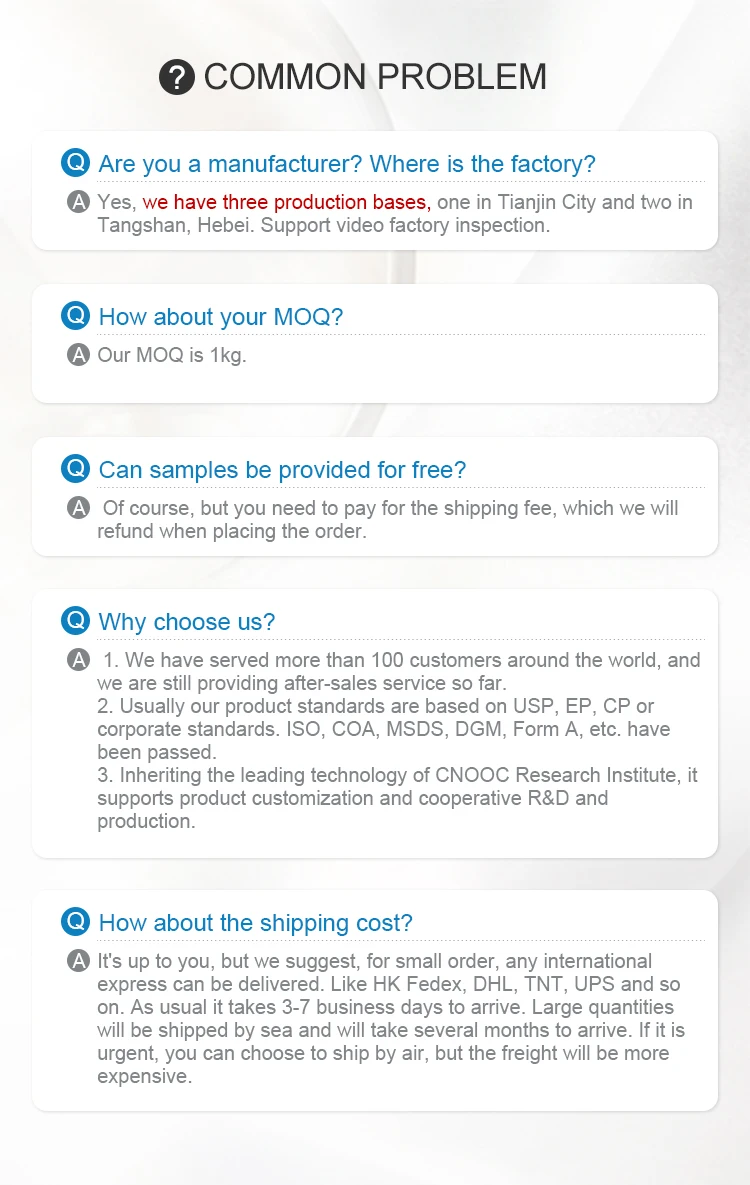The image size is (750, 1185).
Task: Click the Q icon next to manufacturer question
Action: (75, 162)
